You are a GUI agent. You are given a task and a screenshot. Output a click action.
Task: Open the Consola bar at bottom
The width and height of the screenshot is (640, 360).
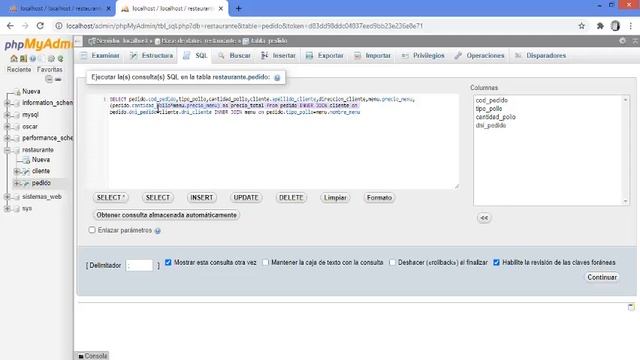92,356
